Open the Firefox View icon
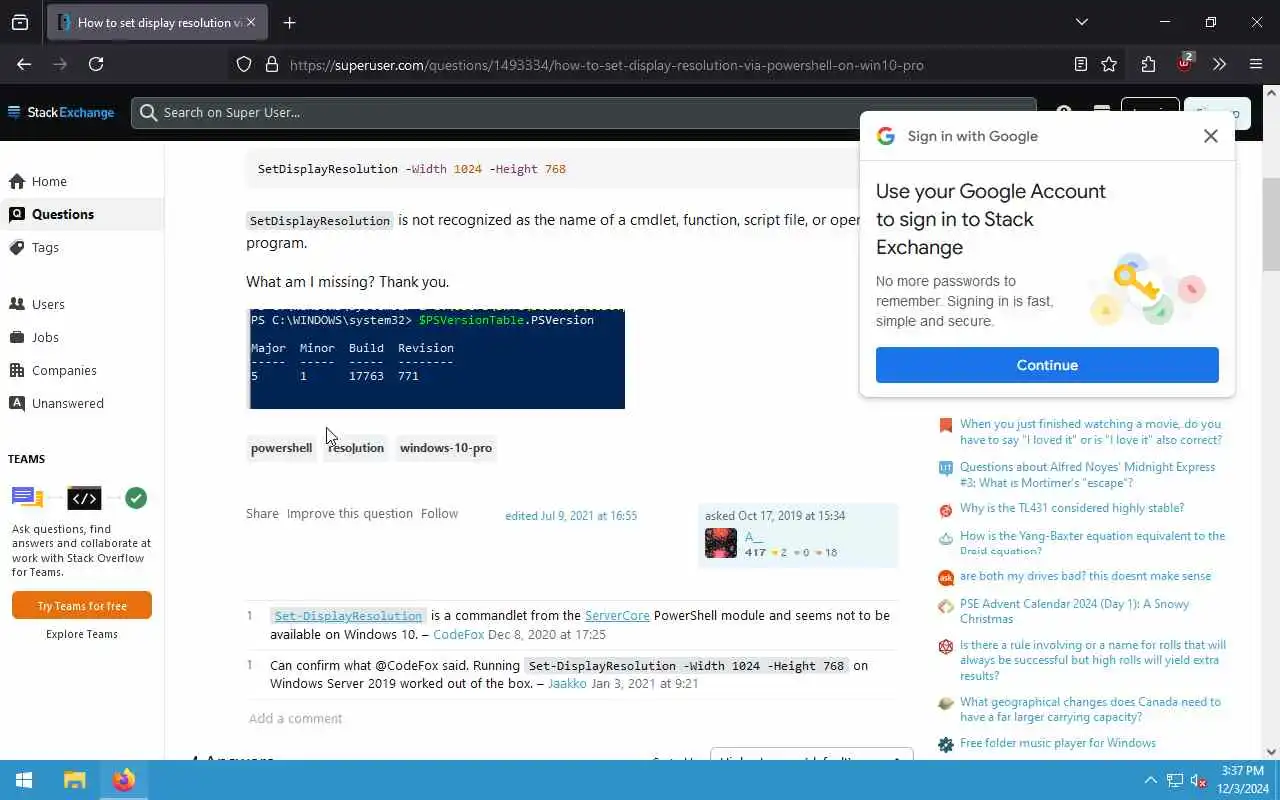Image resolution: width=1280 pixels, height=800 pixels. (20, 22)
